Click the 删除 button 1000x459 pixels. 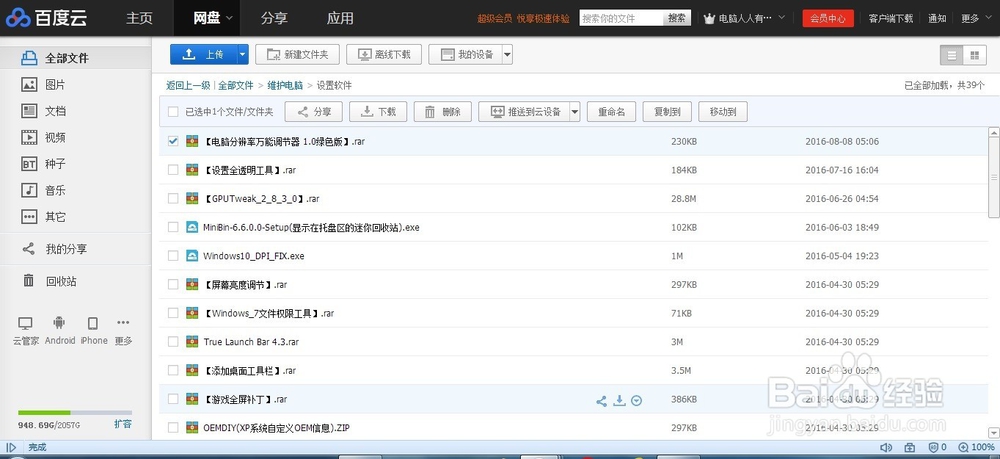click(x=443, y=112)
